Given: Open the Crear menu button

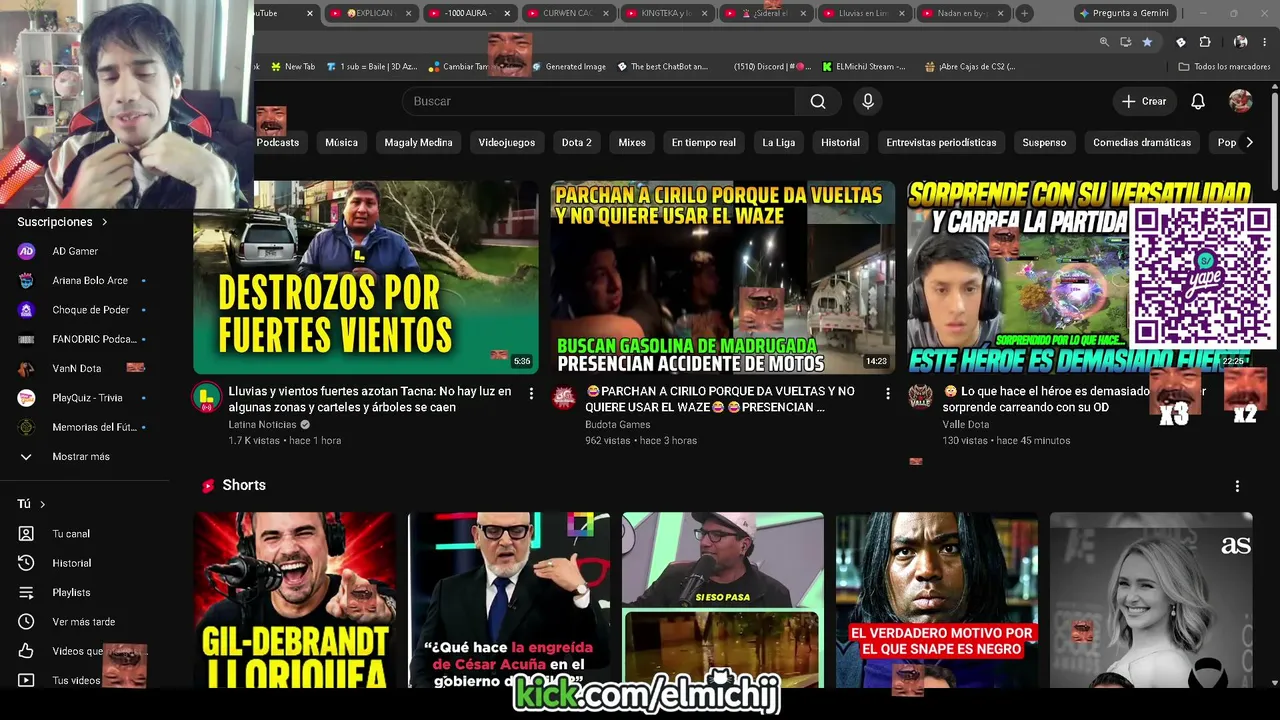Looking at the screenshot, I should [x=1144, y=101].
